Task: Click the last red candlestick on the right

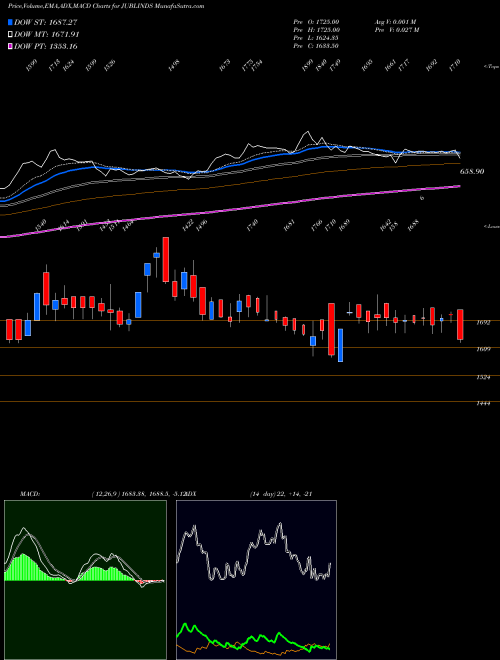Action: (460, 325)
